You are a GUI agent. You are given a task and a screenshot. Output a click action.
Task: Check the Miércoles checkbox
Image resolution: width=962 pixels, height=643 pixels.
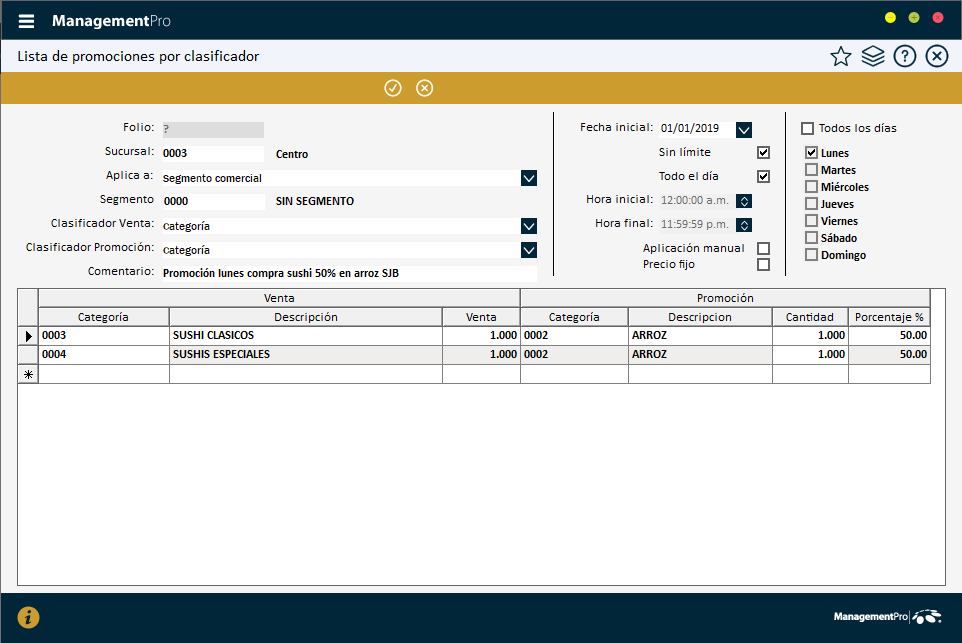pyautogui.click(x=811, y=187)
